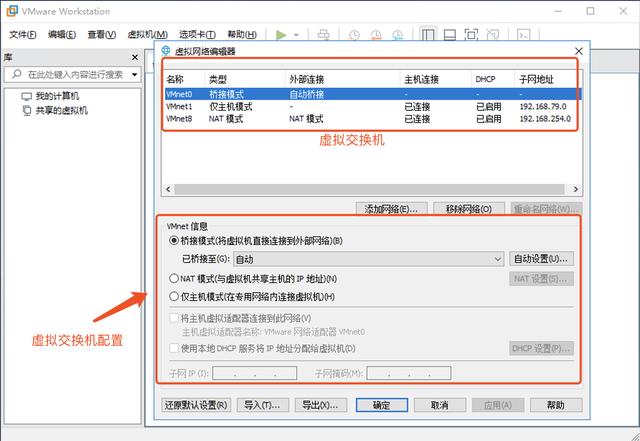Click the 应用(A) button
The image size is (640, 441).
pos(498,405)
